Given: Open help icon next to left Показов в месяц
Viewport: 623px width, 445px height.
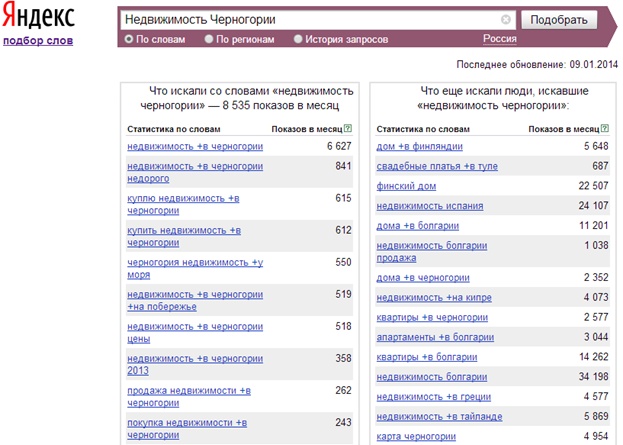Looking at the screenshot, I should pos(348,128).
